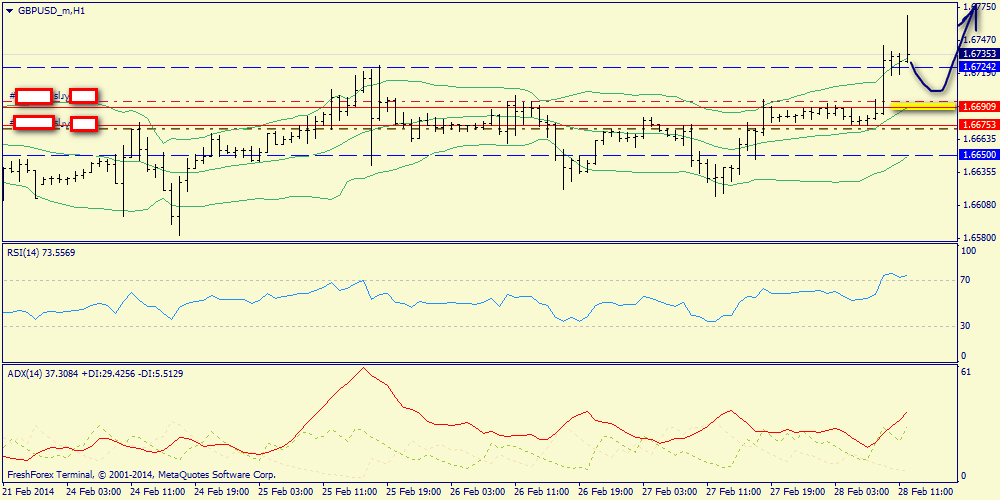Click the 1.66080 price on scale
1000x500 pixels.
pyautogui.click(x=979, y=205)
